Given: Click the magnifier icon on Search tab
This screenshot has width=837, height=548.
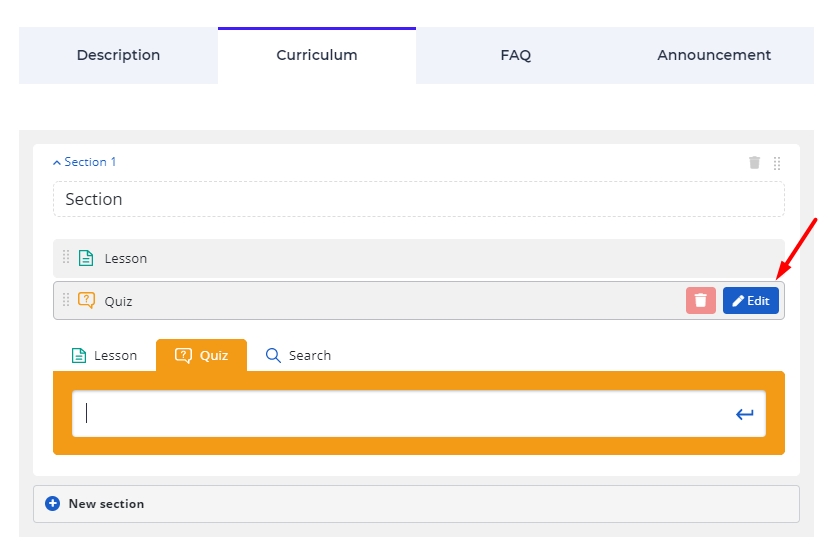Looking at the screenshot, I should coord(273,355).
